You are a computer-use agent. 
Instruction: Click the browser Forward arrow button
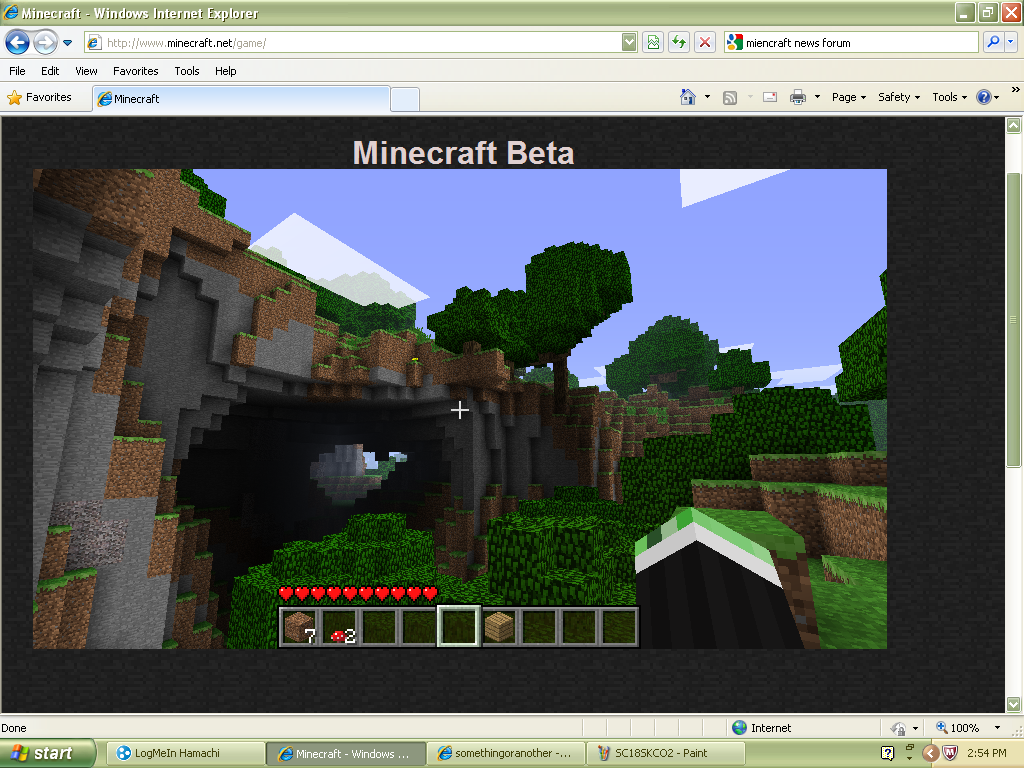tap(44, 42)
